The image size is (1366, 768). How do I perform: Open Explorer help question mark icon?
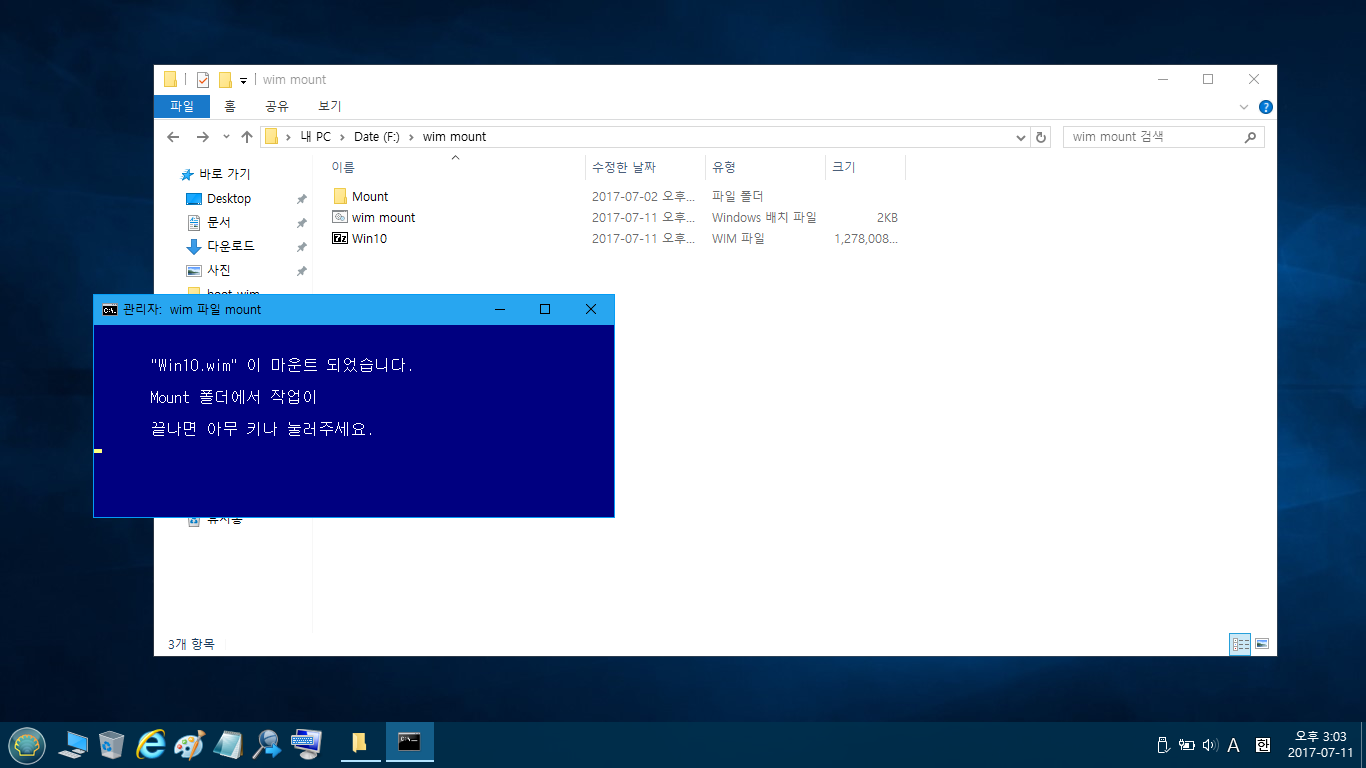pyautogui.click(x=1265, y=107)
